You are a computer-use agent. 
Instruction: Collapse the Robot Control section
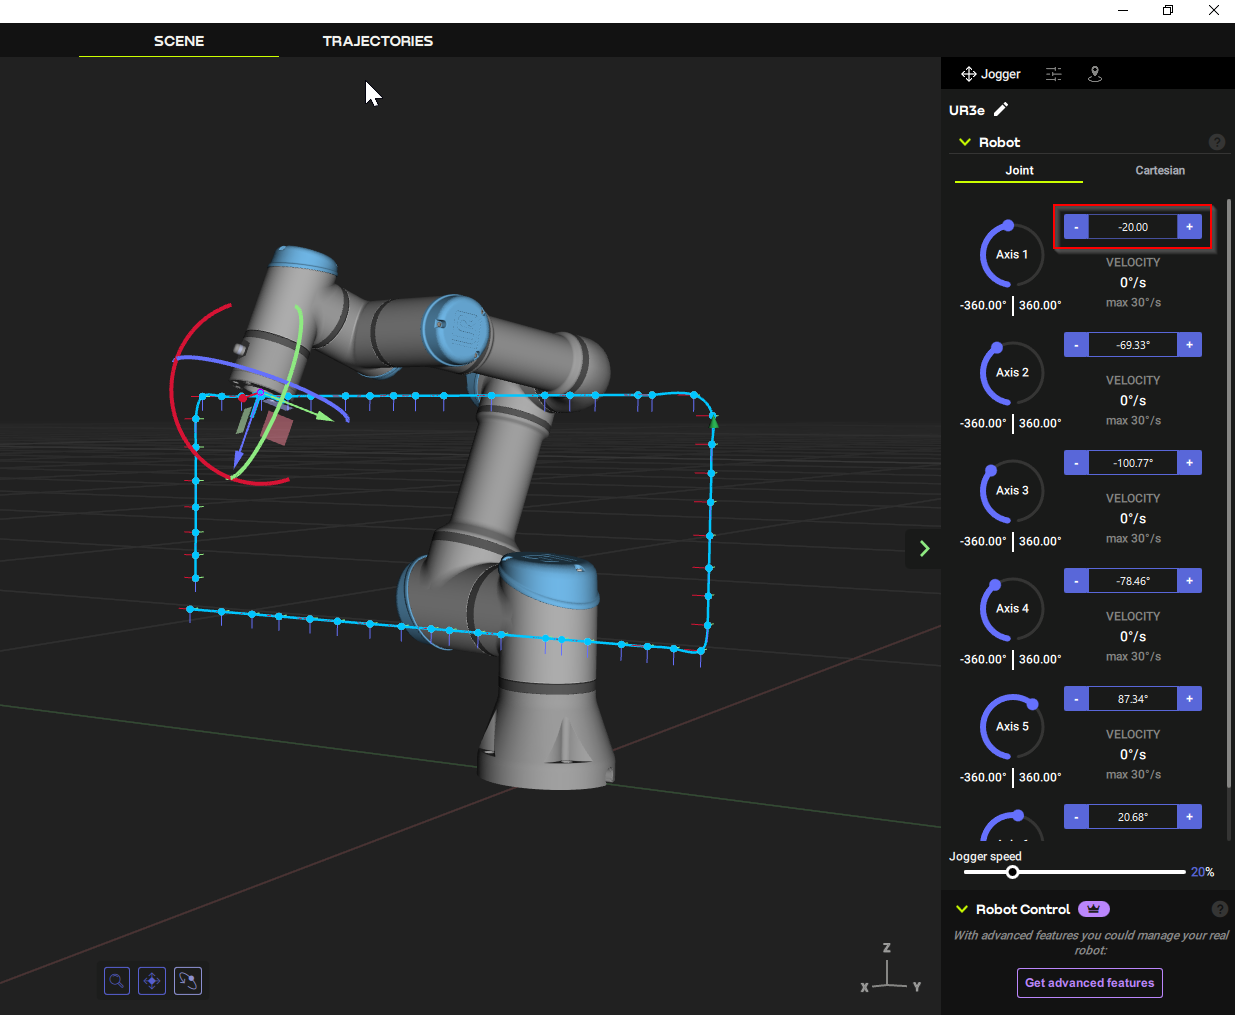click(x=963, y=909)
